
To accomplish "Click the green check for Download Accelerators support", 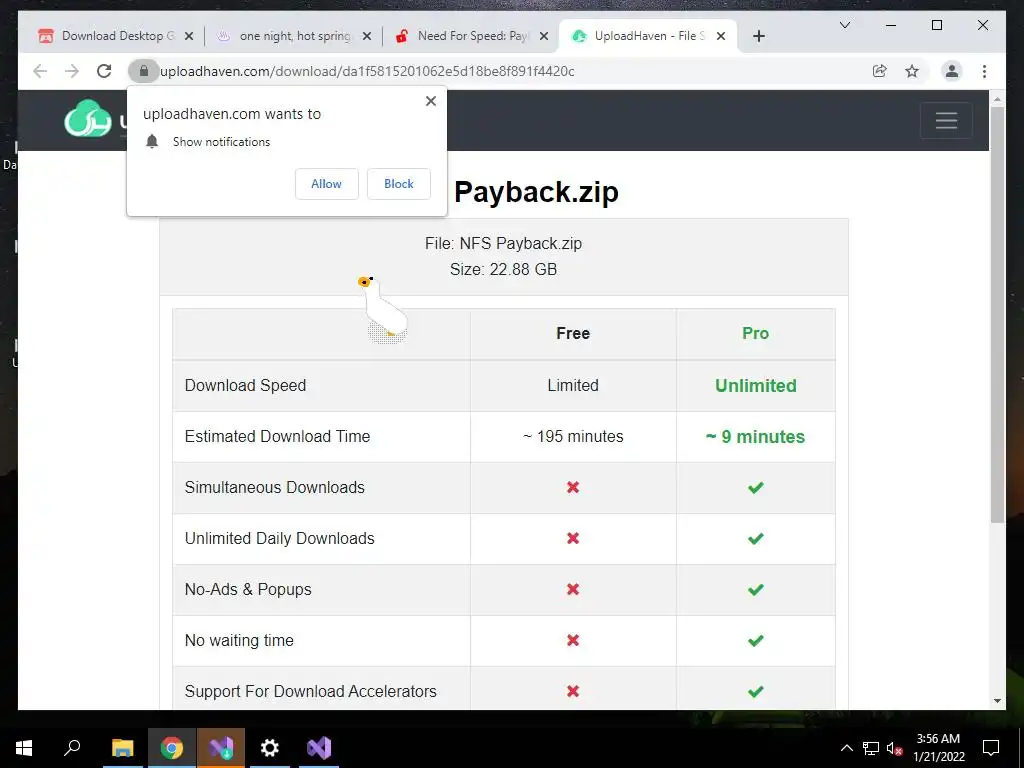I will (756, 691).
